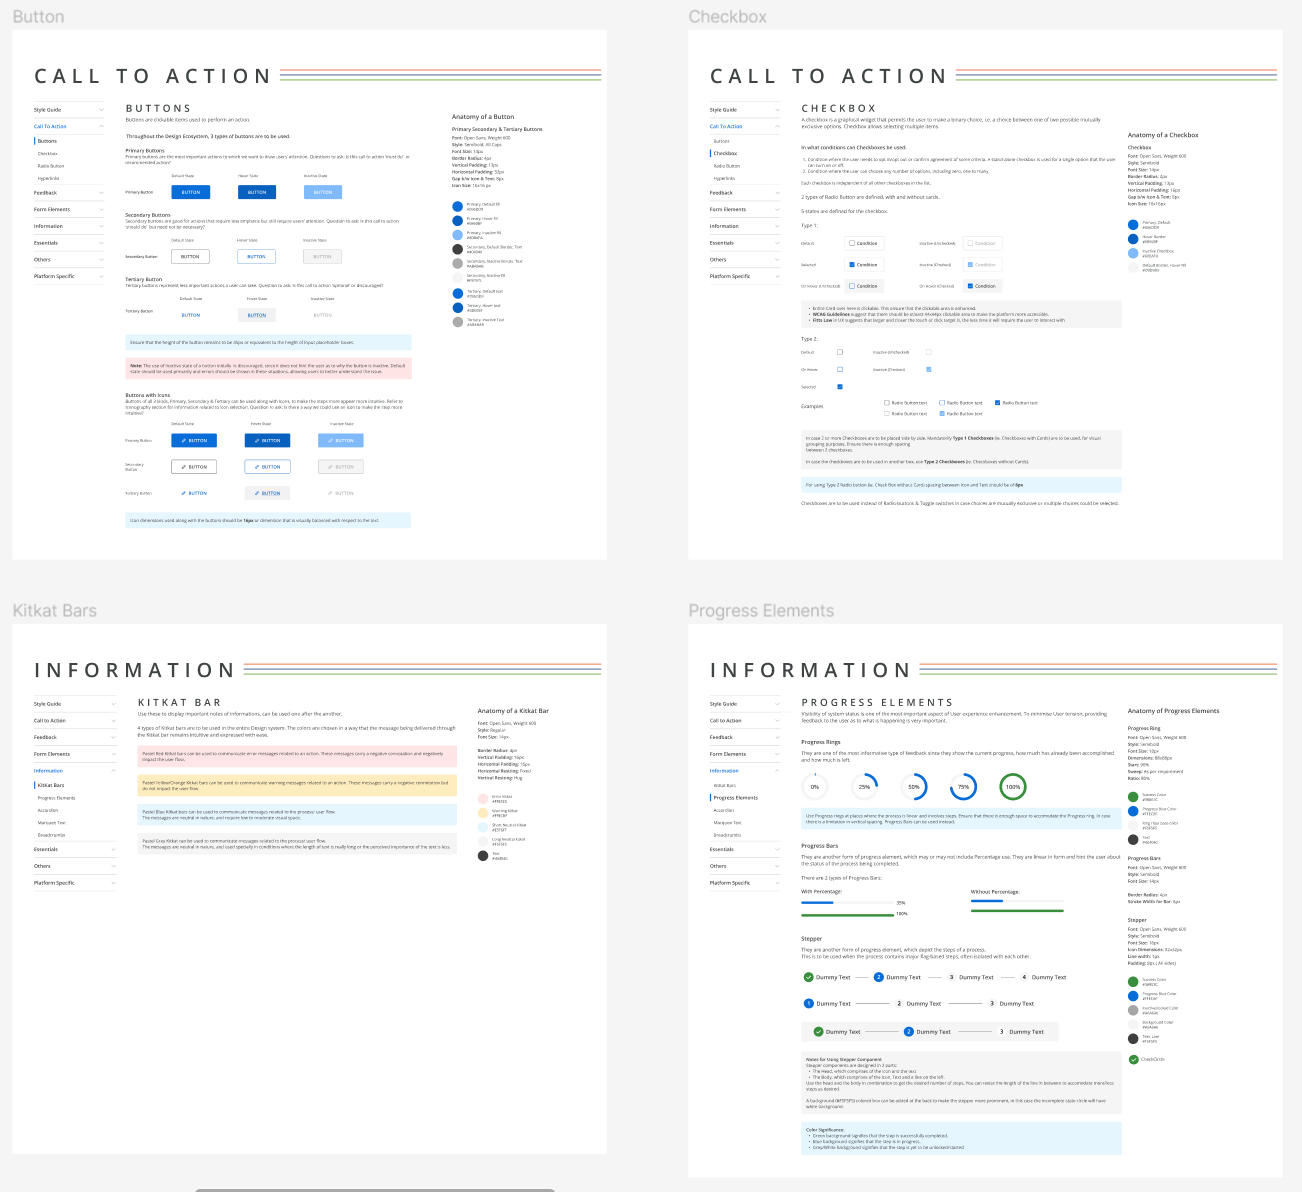Select the Progress Elements frame title label

click(761, 611)
